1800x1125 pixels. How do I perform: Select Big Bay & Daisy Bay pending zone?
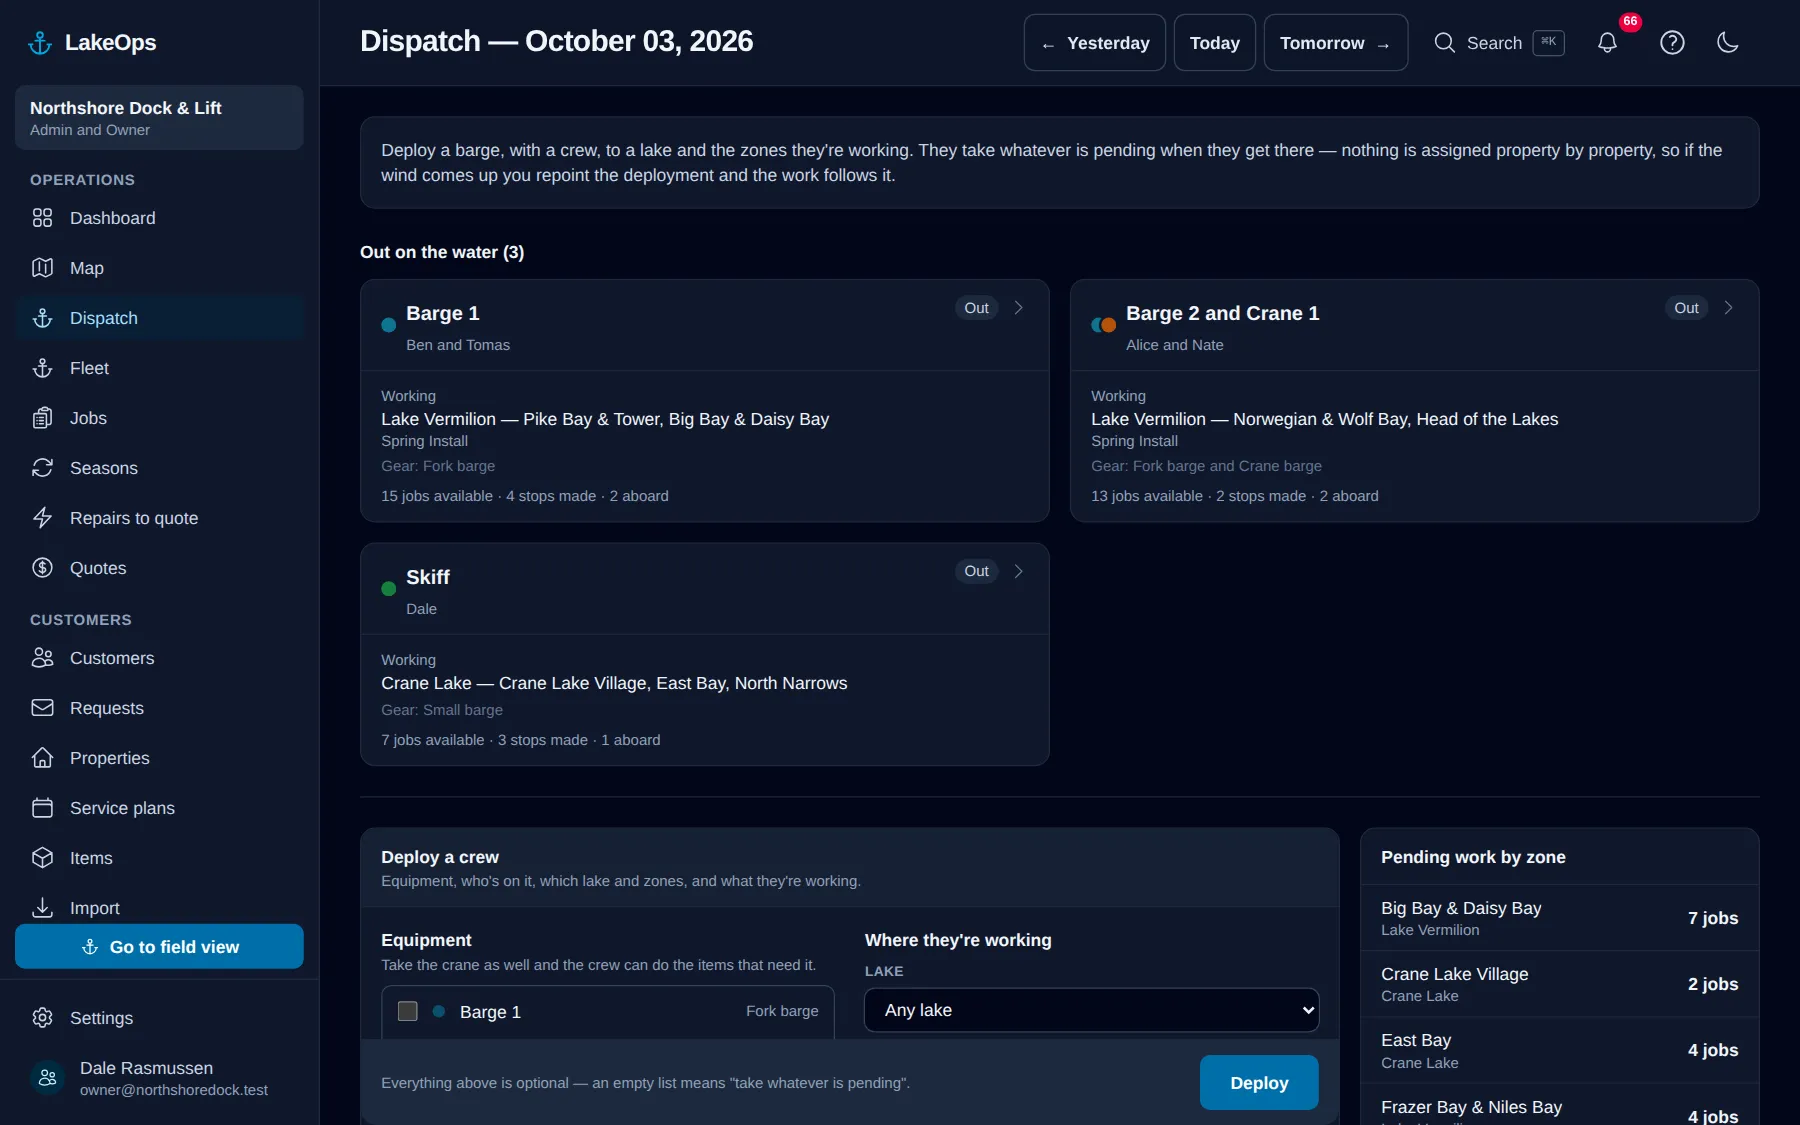click(1560, 918)
